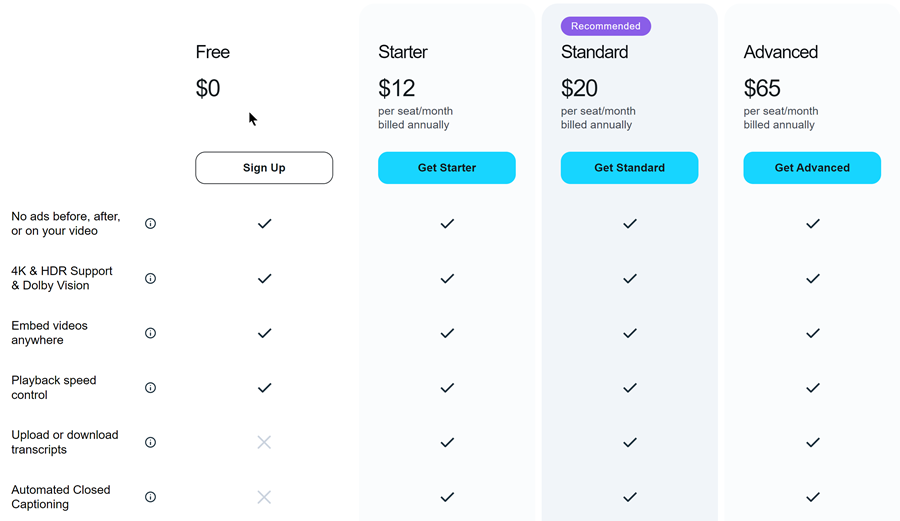Viewport: 900px width, 521px height.
Task: Click info icon beside Embed videos anywhere
Action: 150,333
